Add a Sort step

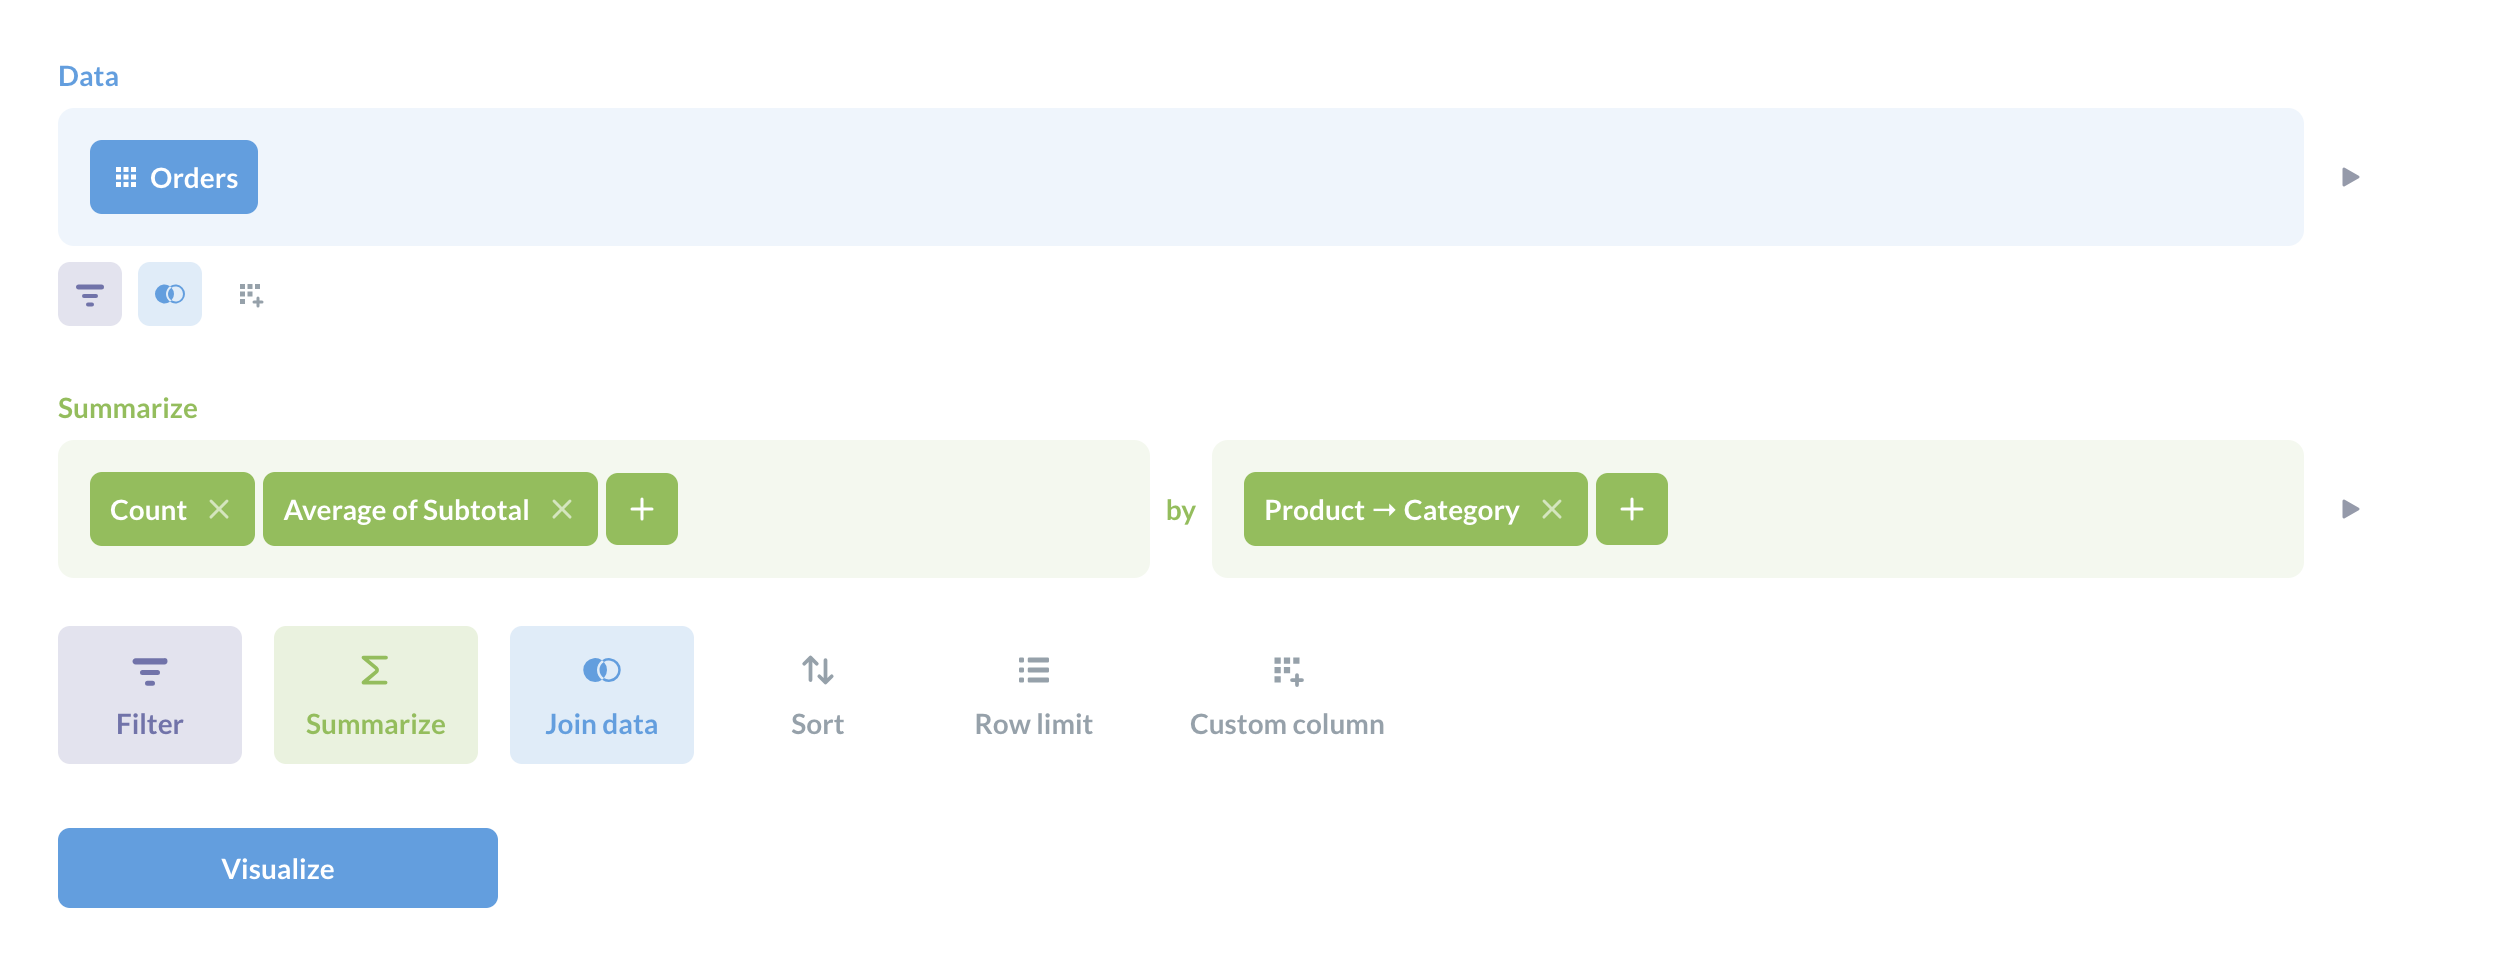pyautogui.click(x=818, y=695)
